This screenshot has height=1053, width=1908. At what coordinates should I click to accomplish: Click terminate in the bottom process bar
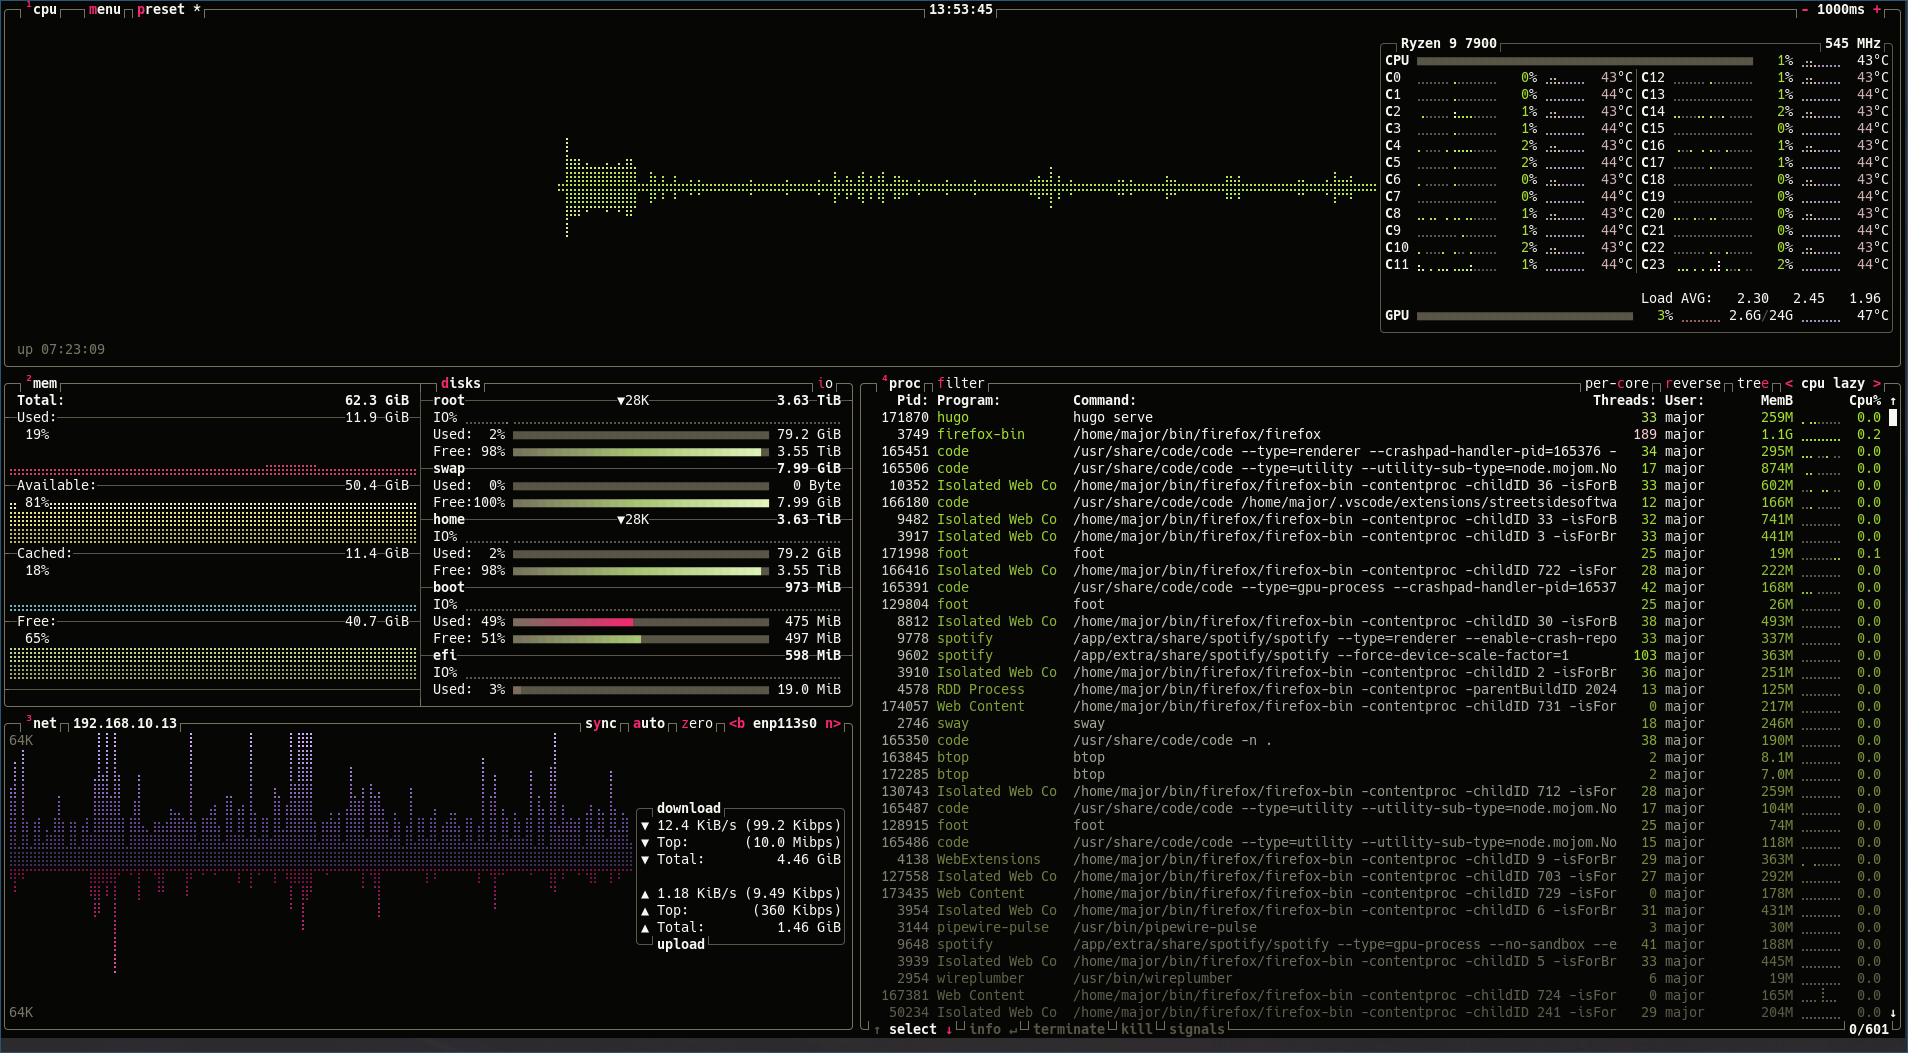(x=1069, y=1029)
